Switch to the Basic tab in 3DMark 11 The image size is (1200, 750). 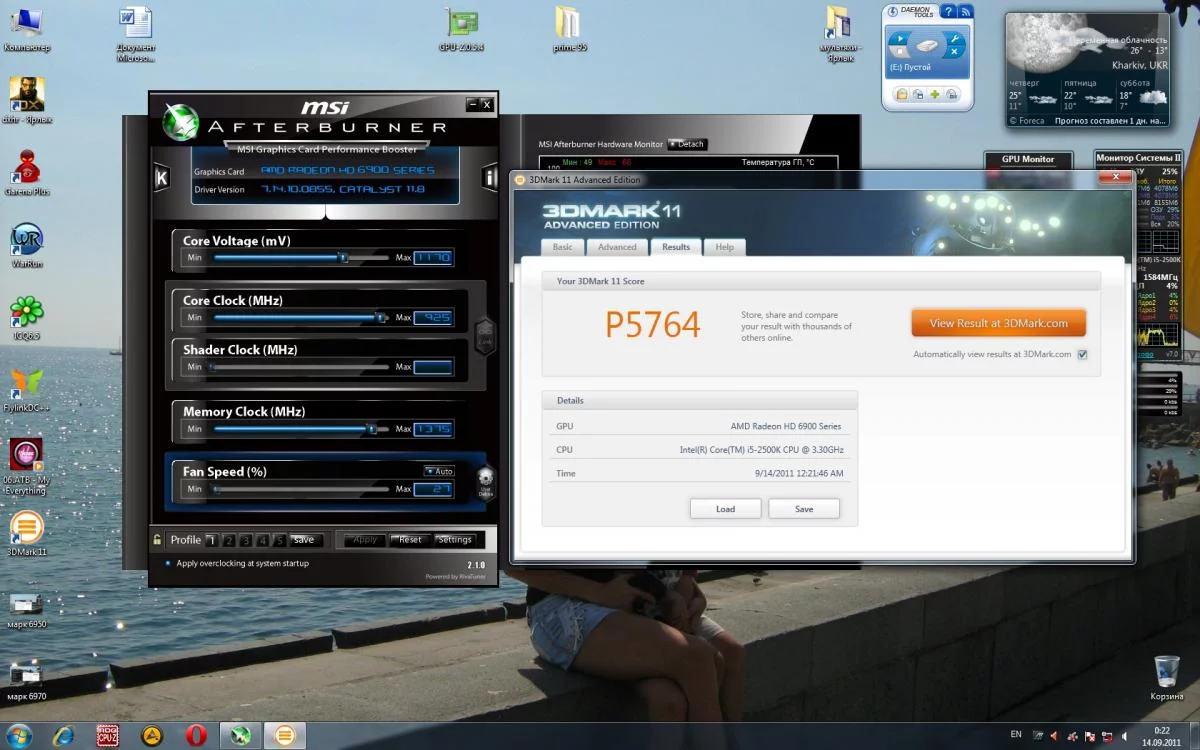coord(563,247)
